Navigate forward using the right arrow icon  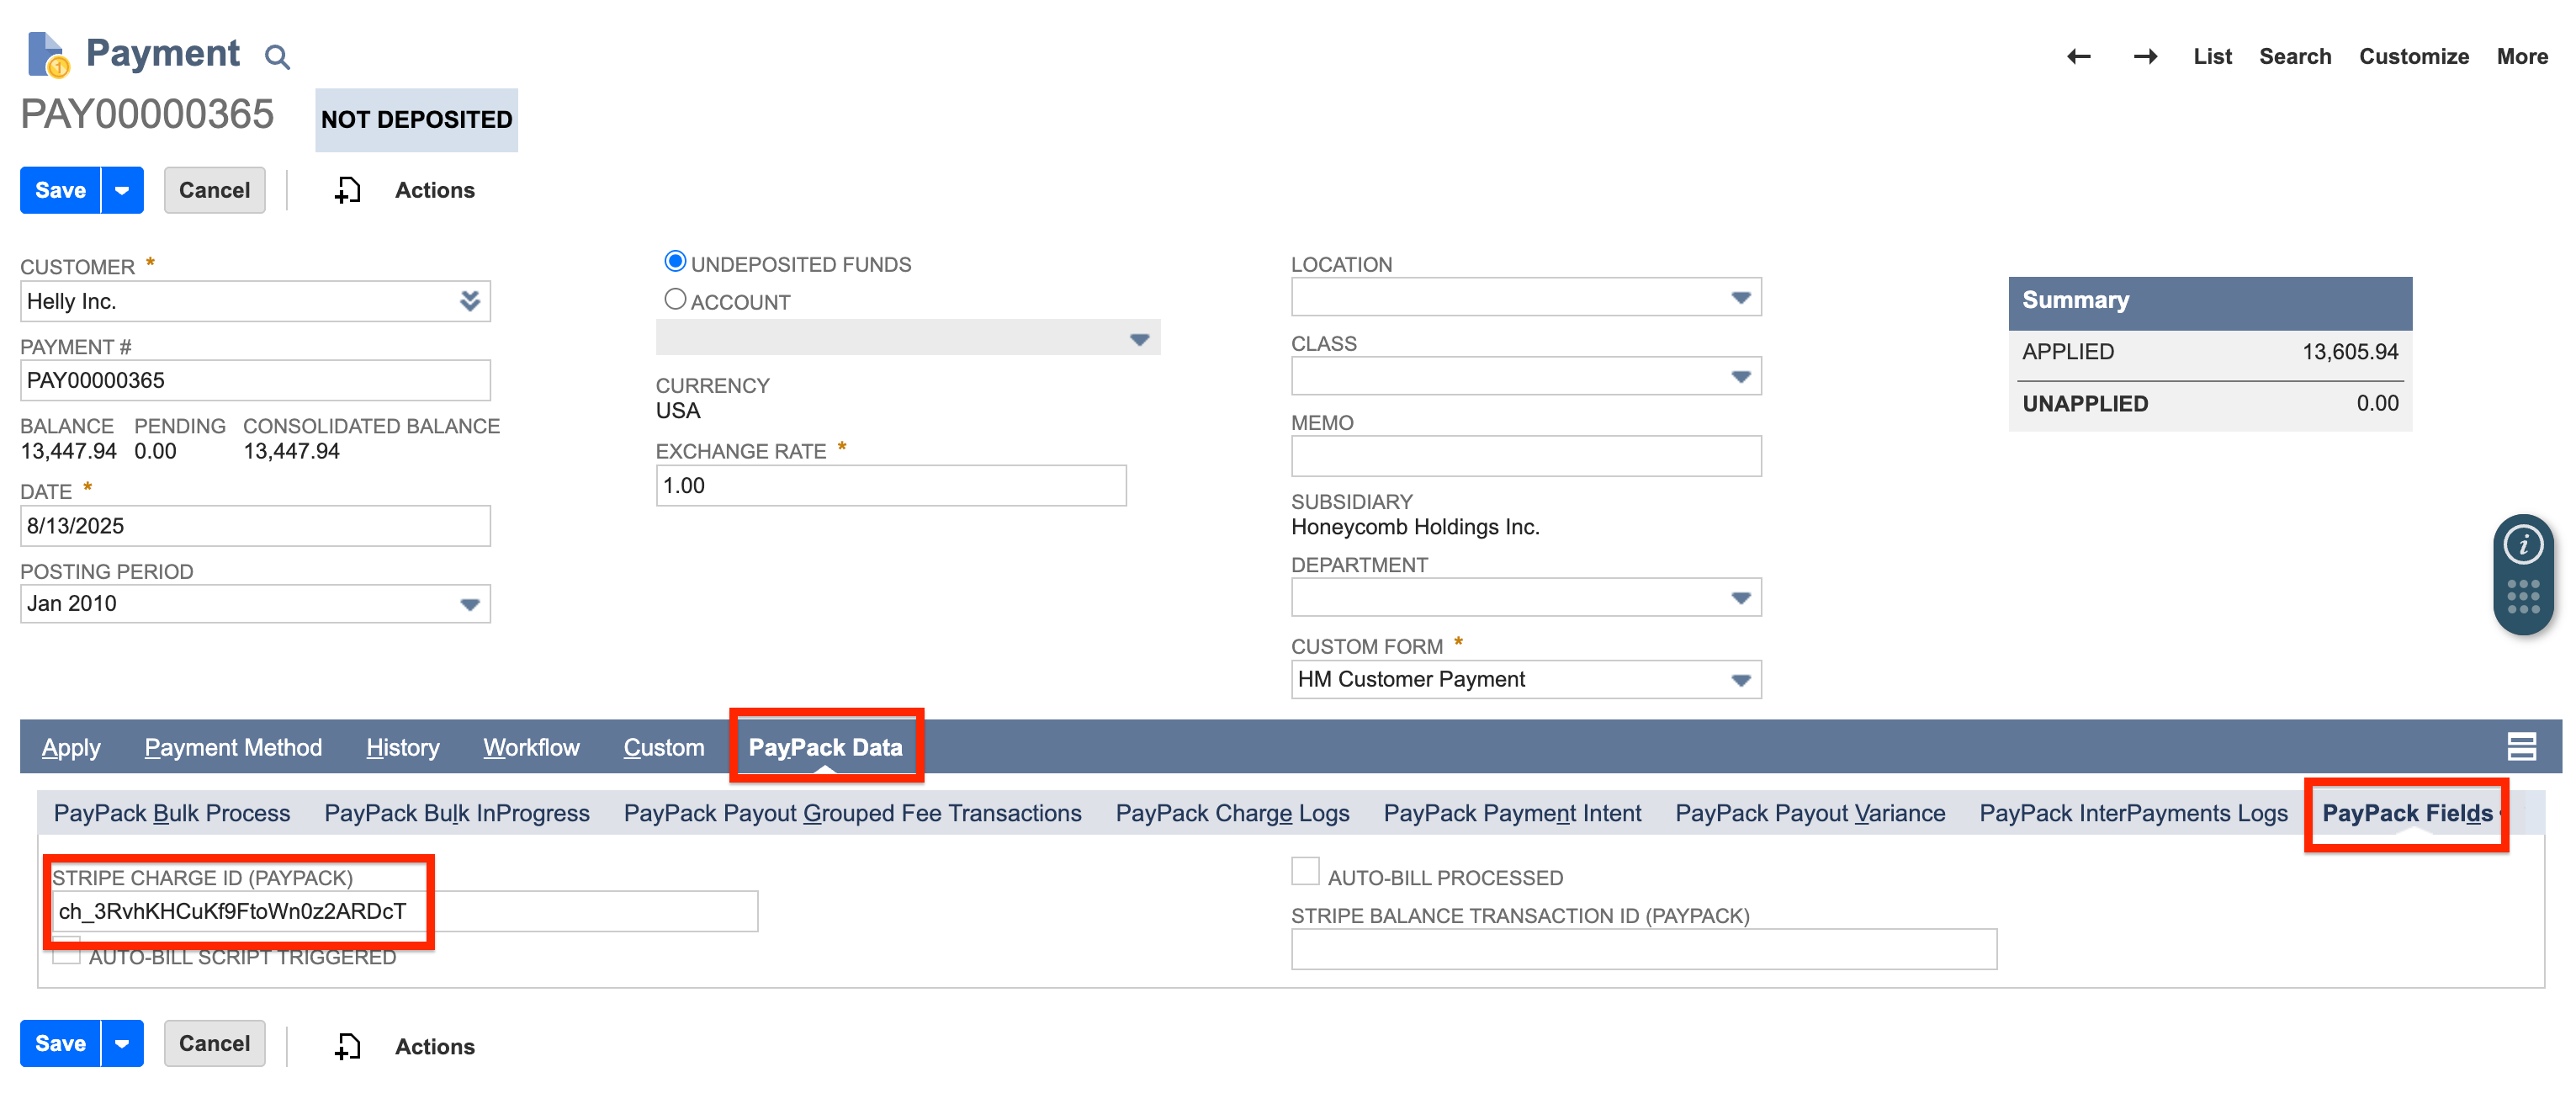2145,57
